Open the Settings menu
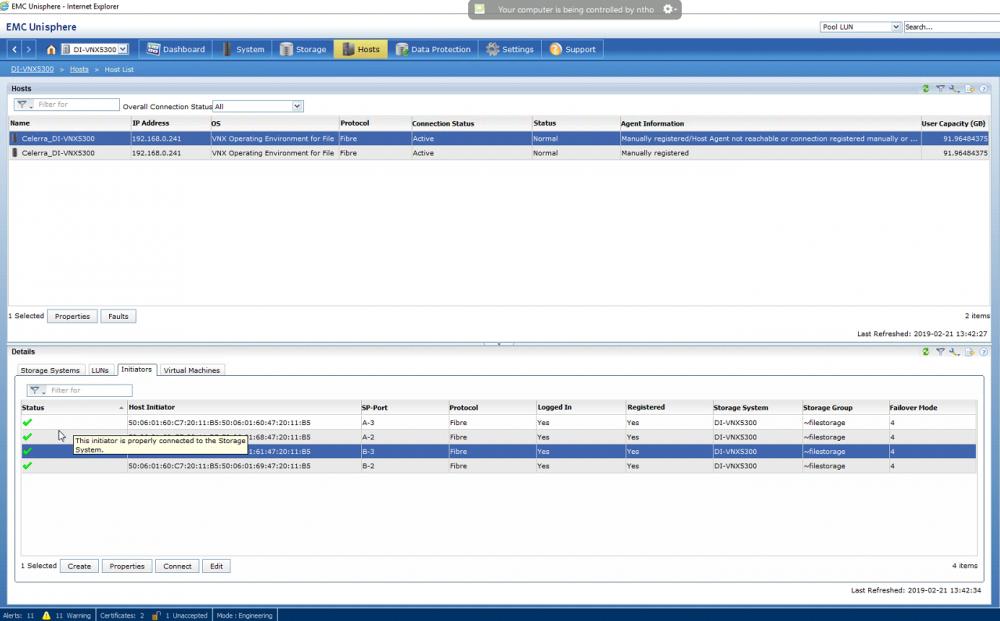 pyautogui.click(x=510, y=49)
